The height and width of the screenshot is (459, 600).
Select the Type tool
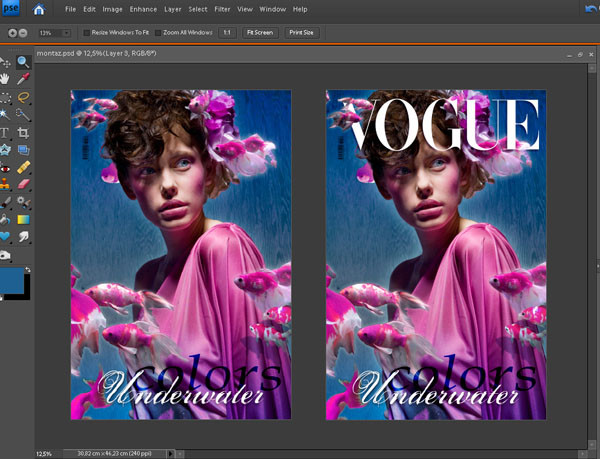point(5,133)
